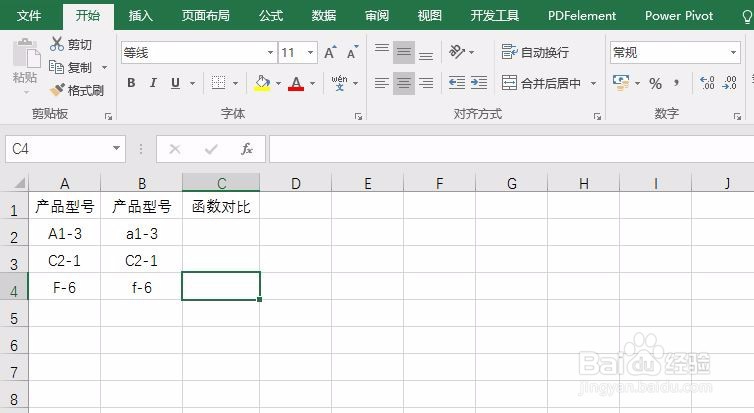Toggle underline formatting U
Screen dimensions: 754x413
pyautogui.click(x=176, y=83)
